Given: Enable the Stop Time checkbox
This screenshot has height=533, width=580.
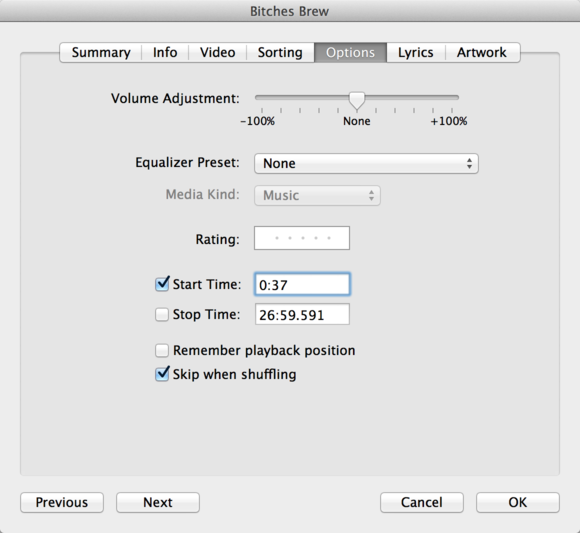Looking at the screenshot, I should click(162, 314).
